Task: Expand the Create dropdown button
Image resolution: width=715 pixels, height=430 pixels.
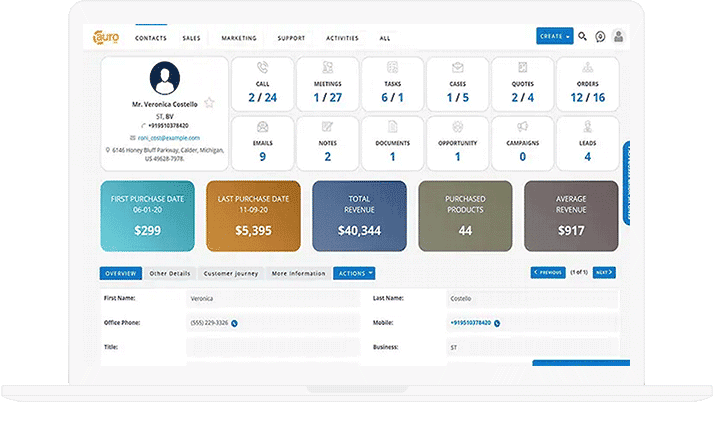Action: pos(555,37)
